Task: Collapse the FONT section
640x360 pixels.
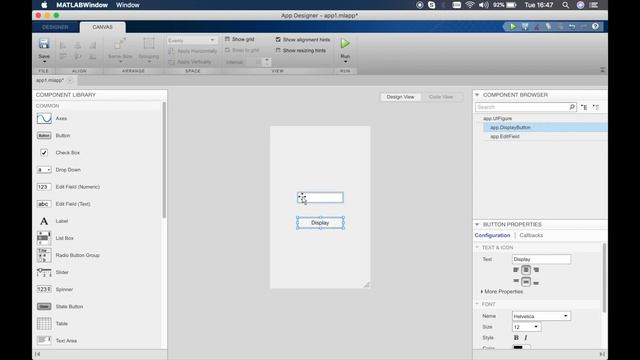Action: pos(477,304)
